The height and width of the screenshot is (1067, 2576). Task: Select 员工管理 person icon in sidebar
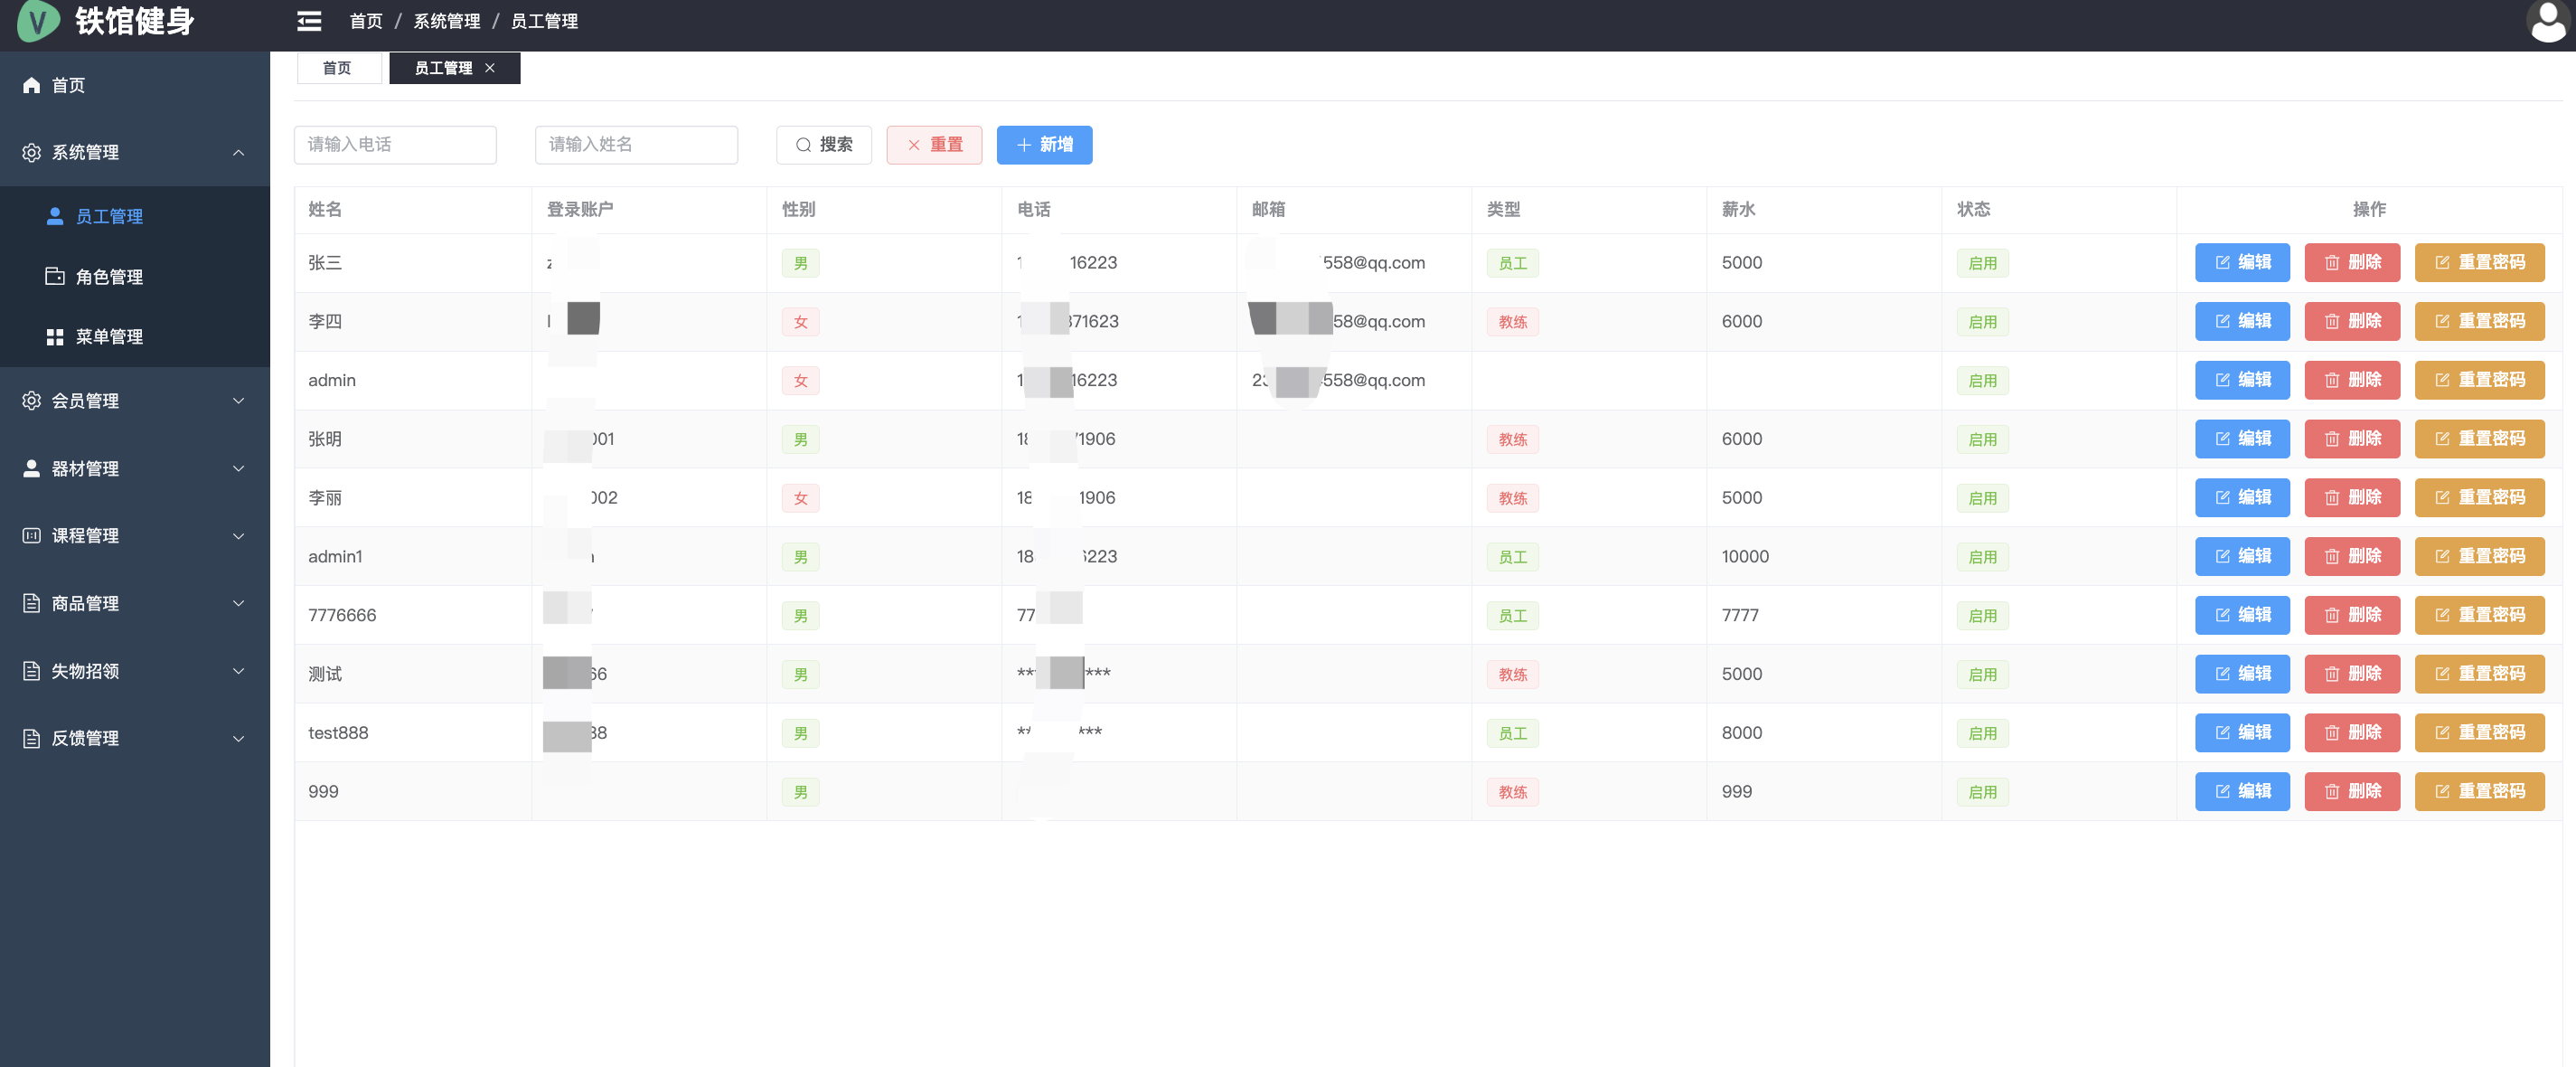point(55,216)
